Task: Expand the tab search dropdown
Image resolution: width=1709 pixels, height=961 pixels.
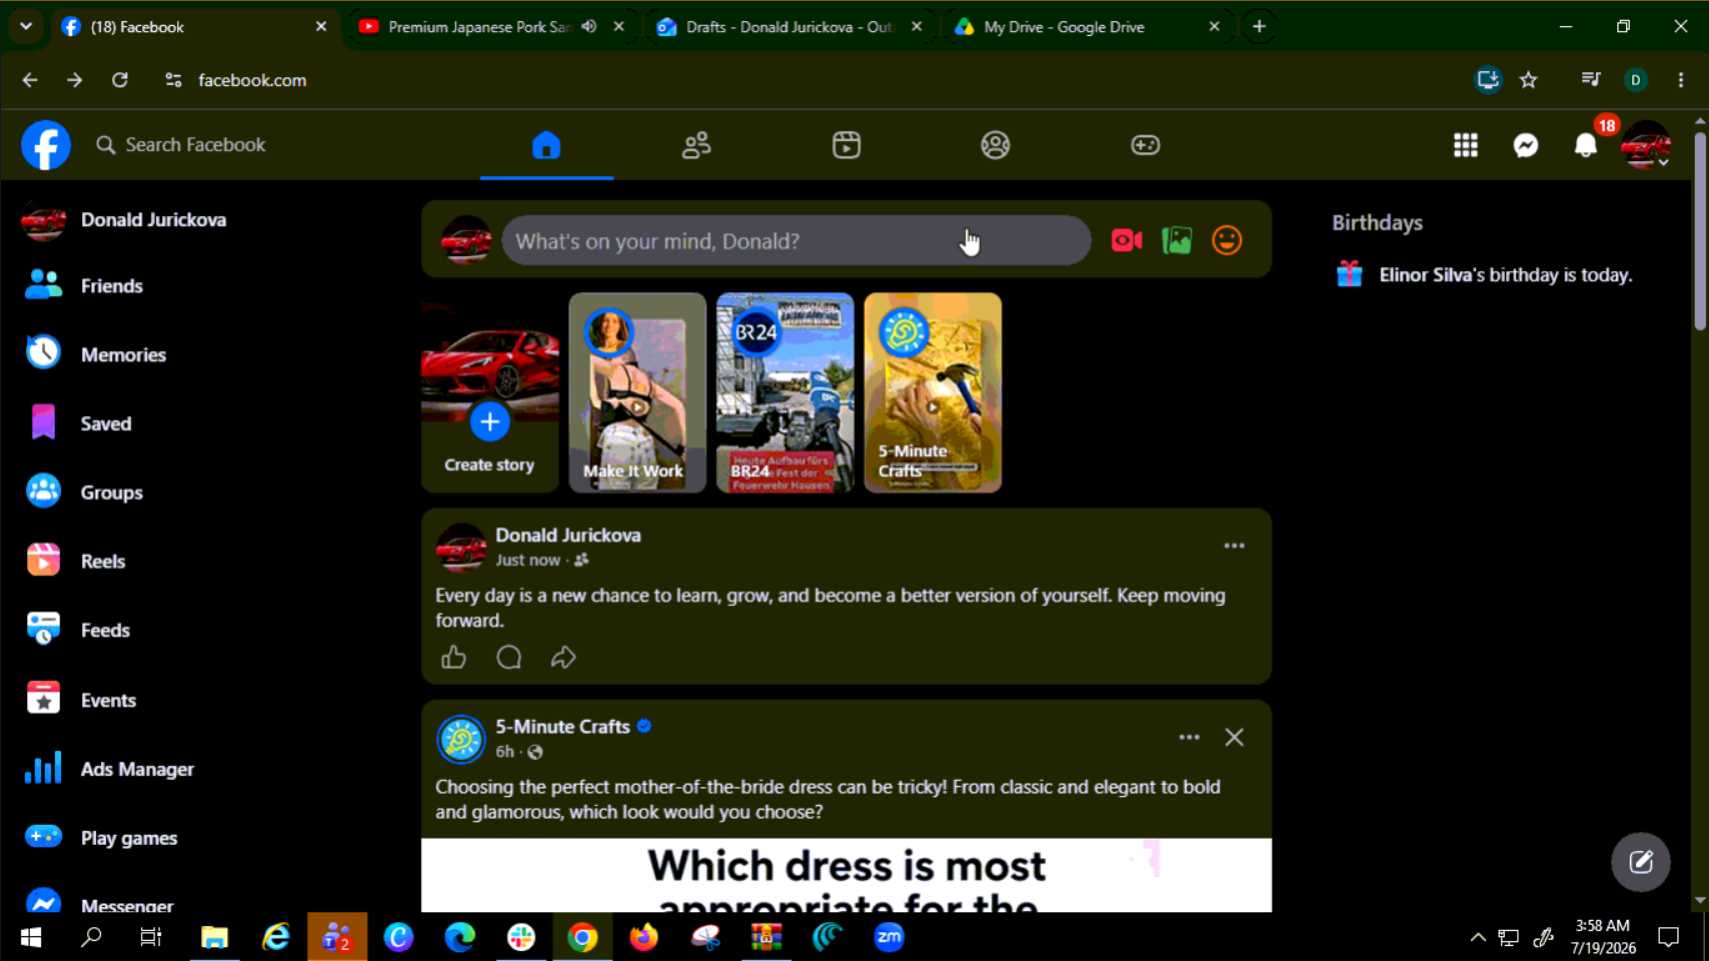Action: pyautogui.click(x=26, y=26)
